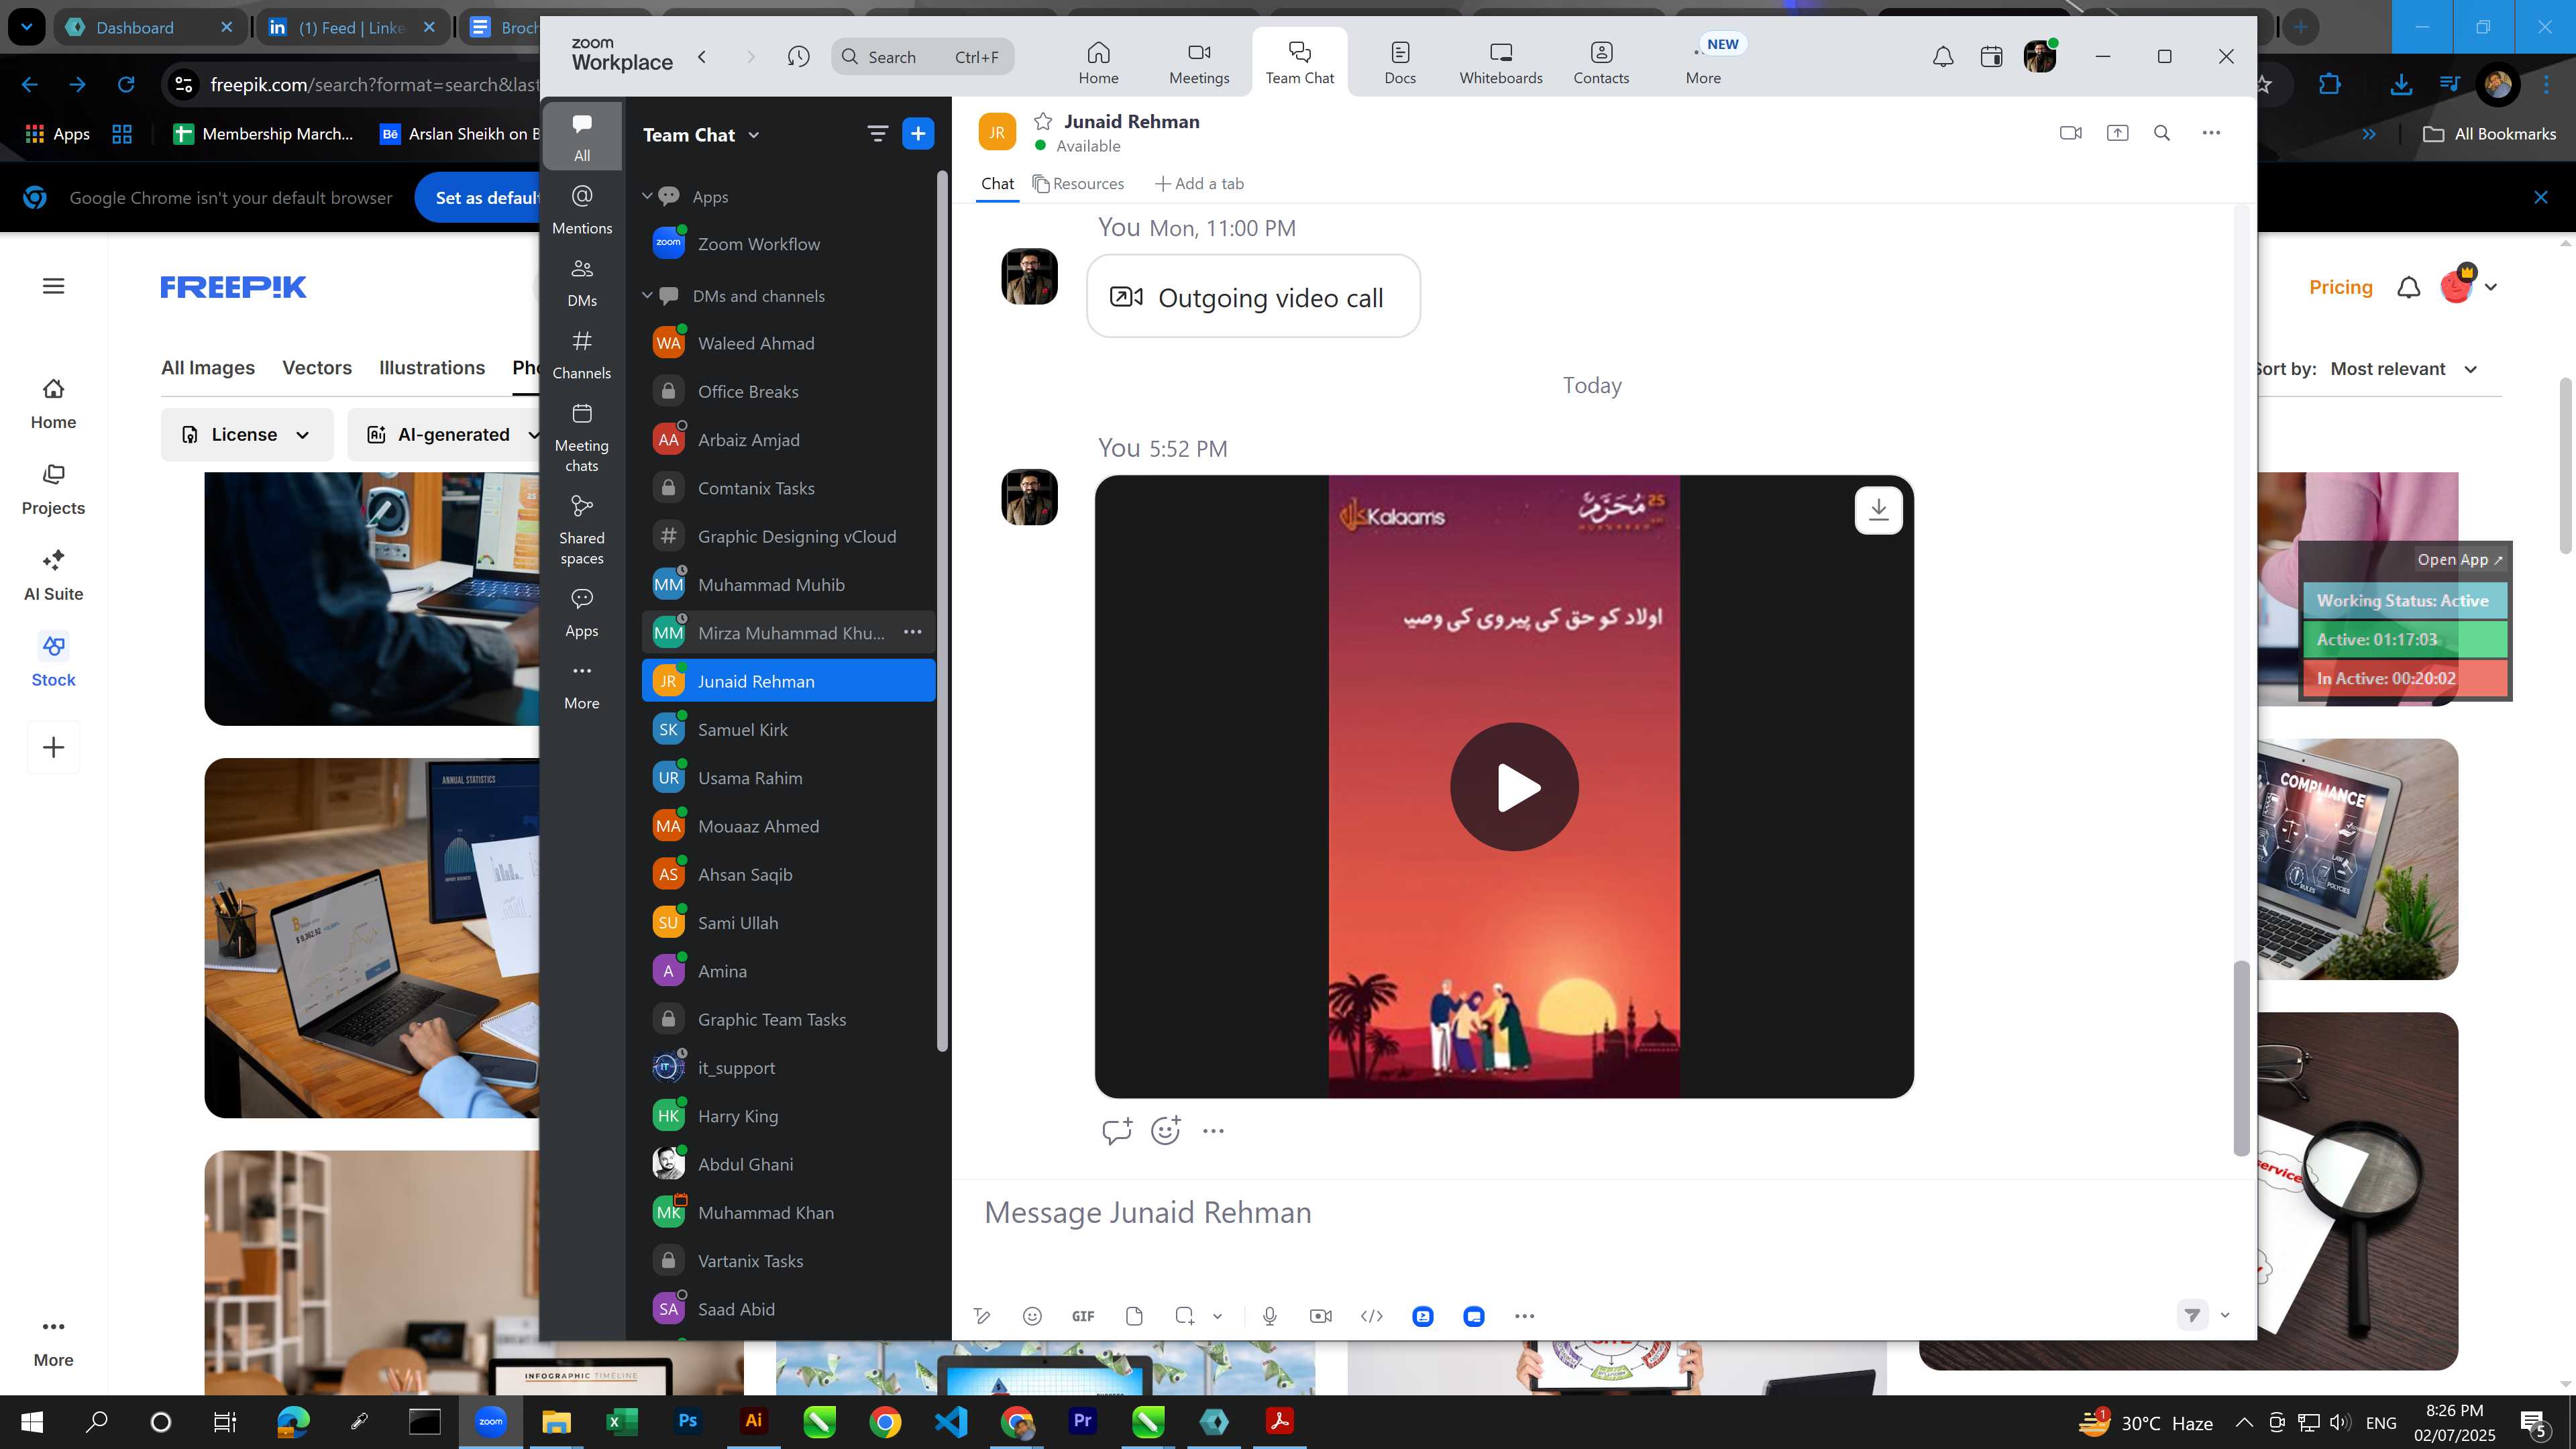
Task: Click the send message button
Action: click(x=2192, y=1315)
